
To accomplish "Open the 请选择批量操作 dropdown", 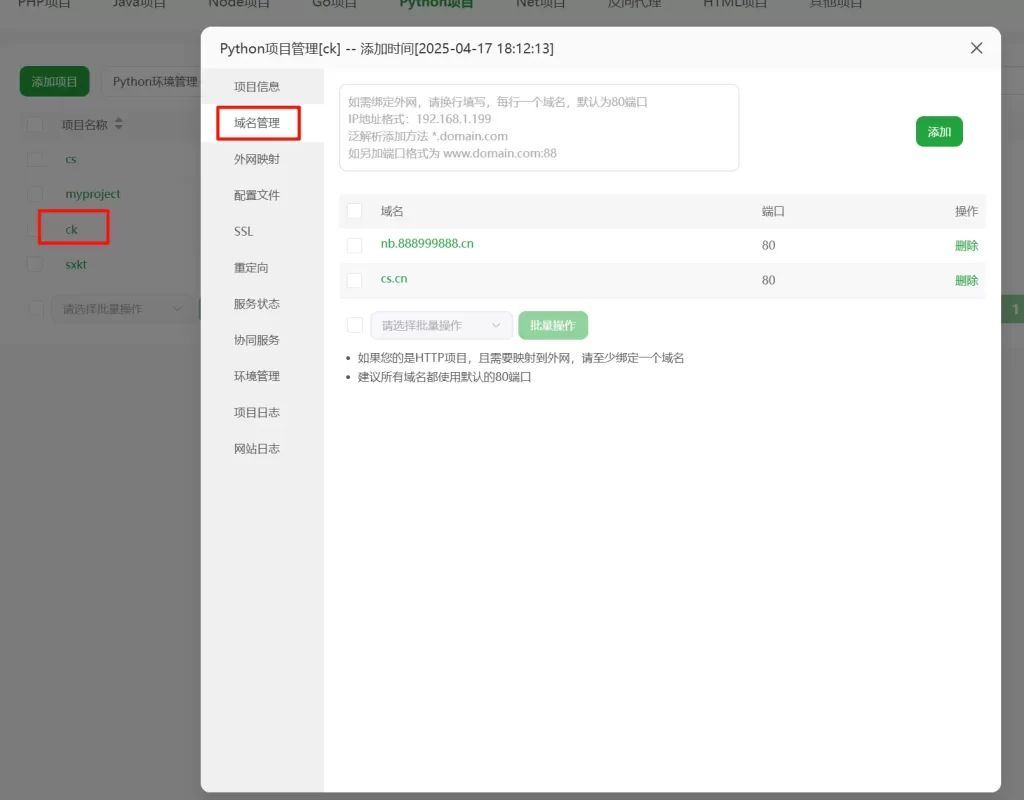I will pos(442,325).
